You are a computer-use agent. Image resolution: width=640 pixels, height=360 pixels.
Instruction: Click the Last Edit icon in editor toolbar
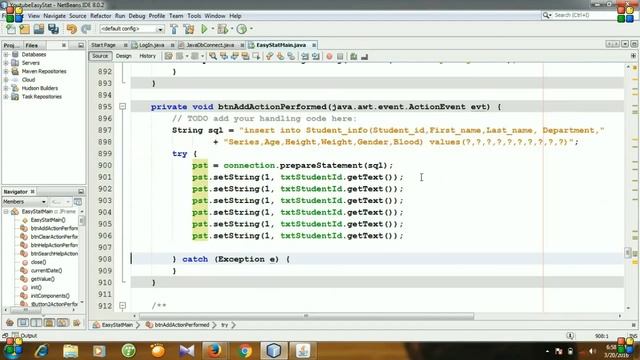[x=169, y=56]
